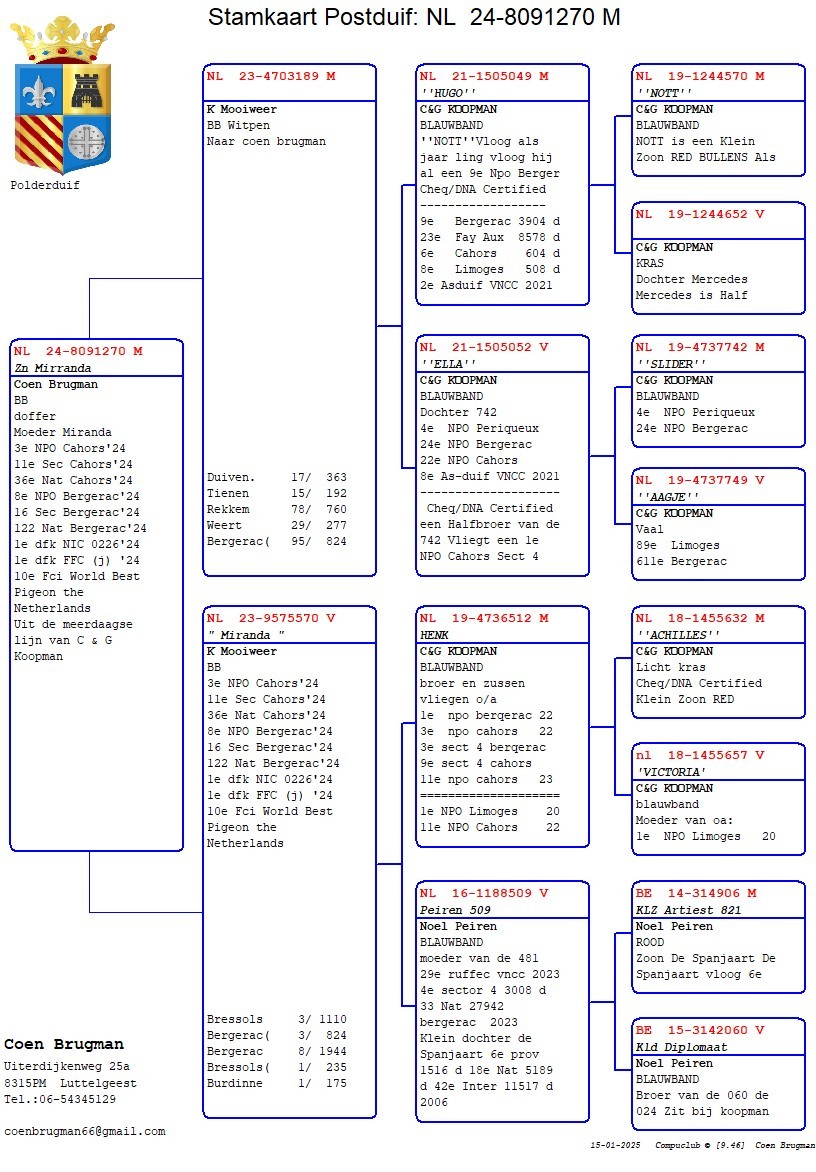Click the ''NOTT'' great-grandparent name
Screen dimensions: 816x1172
pyautogui.click(x=664, y=92)
